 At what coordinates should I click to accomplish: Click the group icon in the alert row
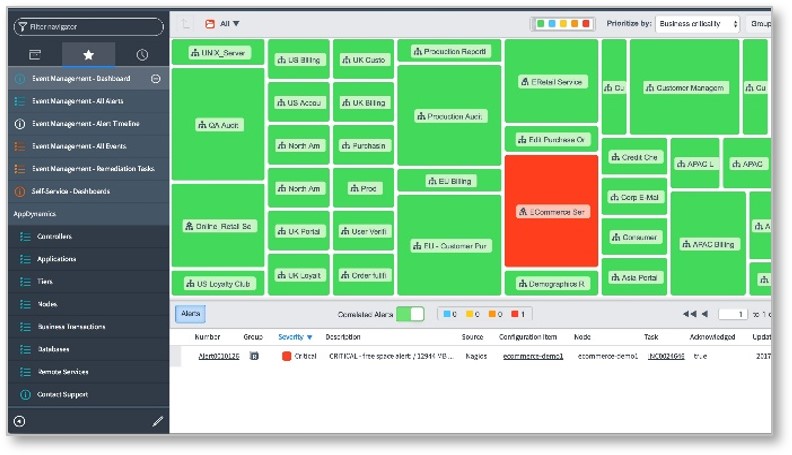coord(254,355)
